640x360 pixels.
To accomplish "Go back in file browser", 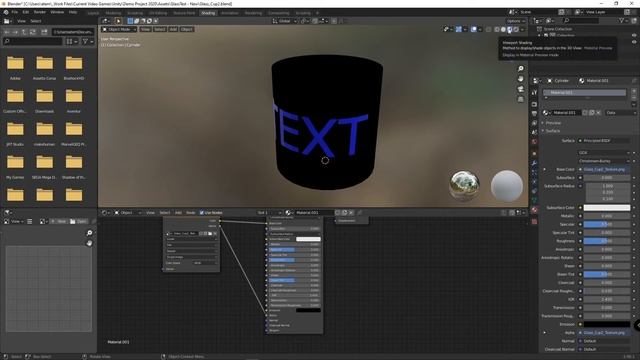I will pos(7,32).
